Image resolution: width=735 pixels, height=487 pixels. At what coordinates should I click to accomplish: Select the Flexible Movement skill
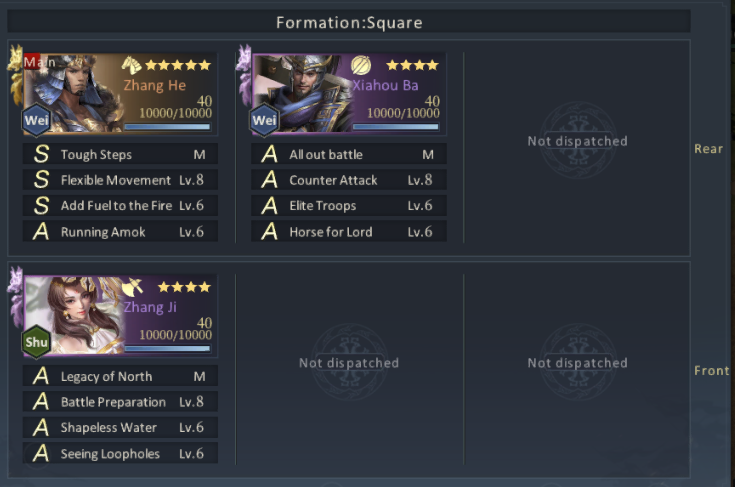click(x=120, y=180)
